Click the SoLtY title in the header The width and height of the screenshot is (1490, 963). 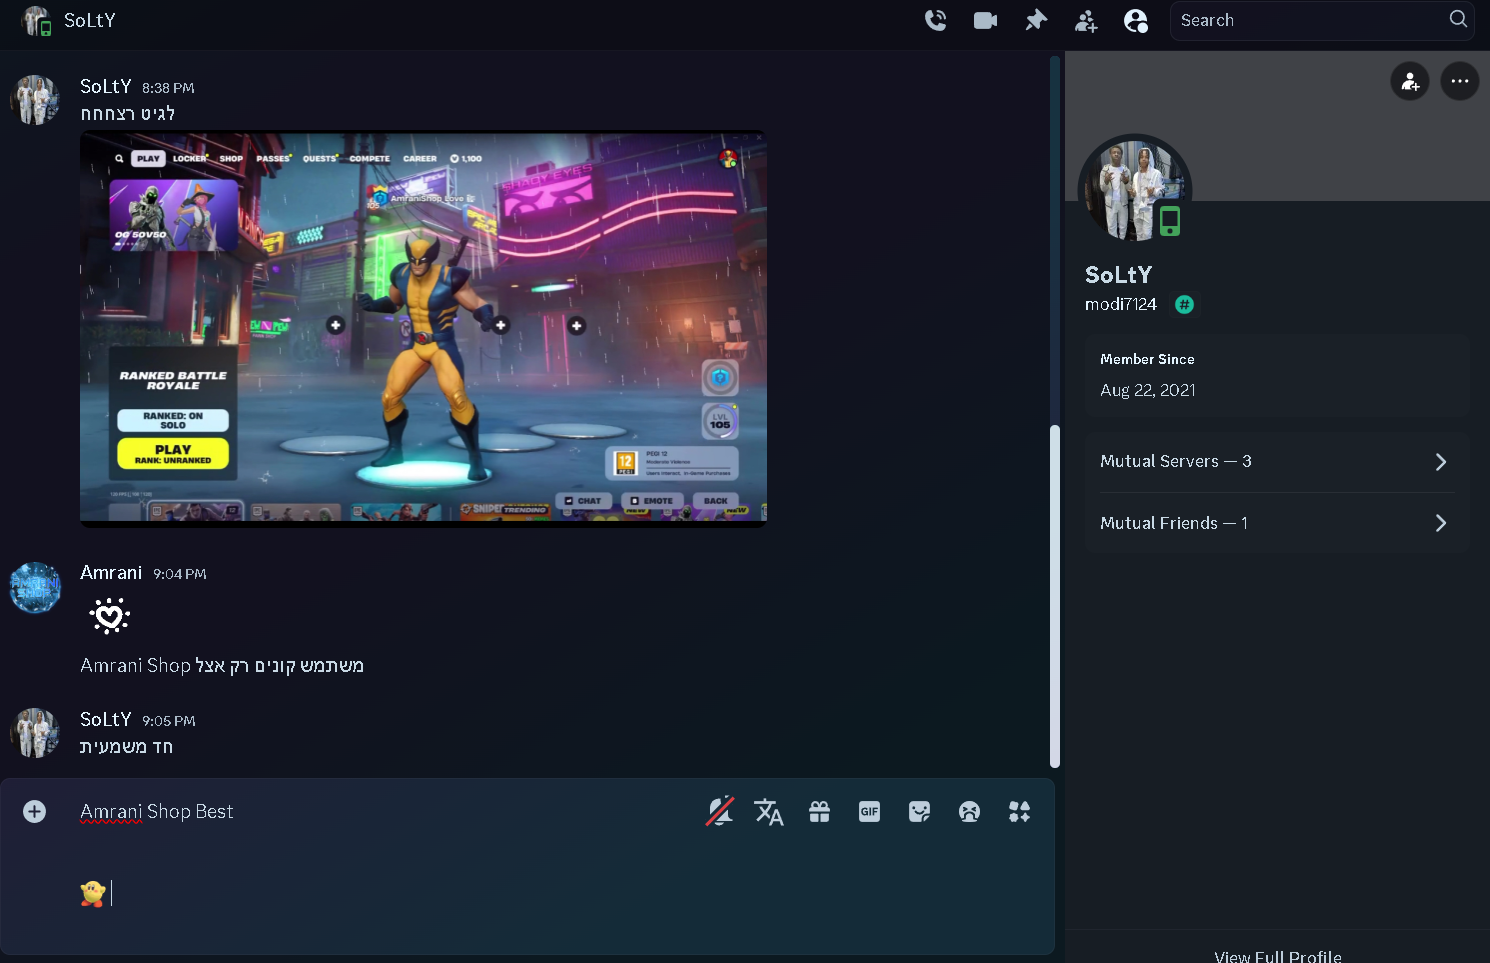click(90, 20)
